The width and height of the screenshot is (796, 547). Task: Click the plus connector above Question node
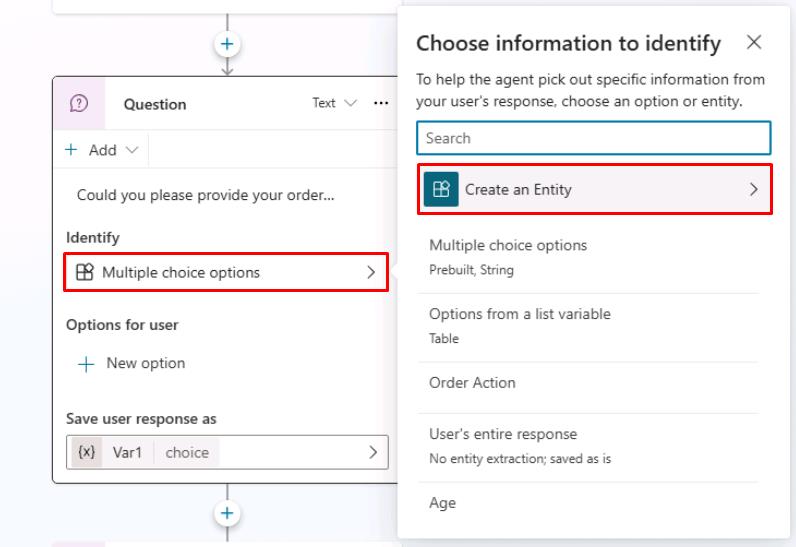[x=227, y=44]
